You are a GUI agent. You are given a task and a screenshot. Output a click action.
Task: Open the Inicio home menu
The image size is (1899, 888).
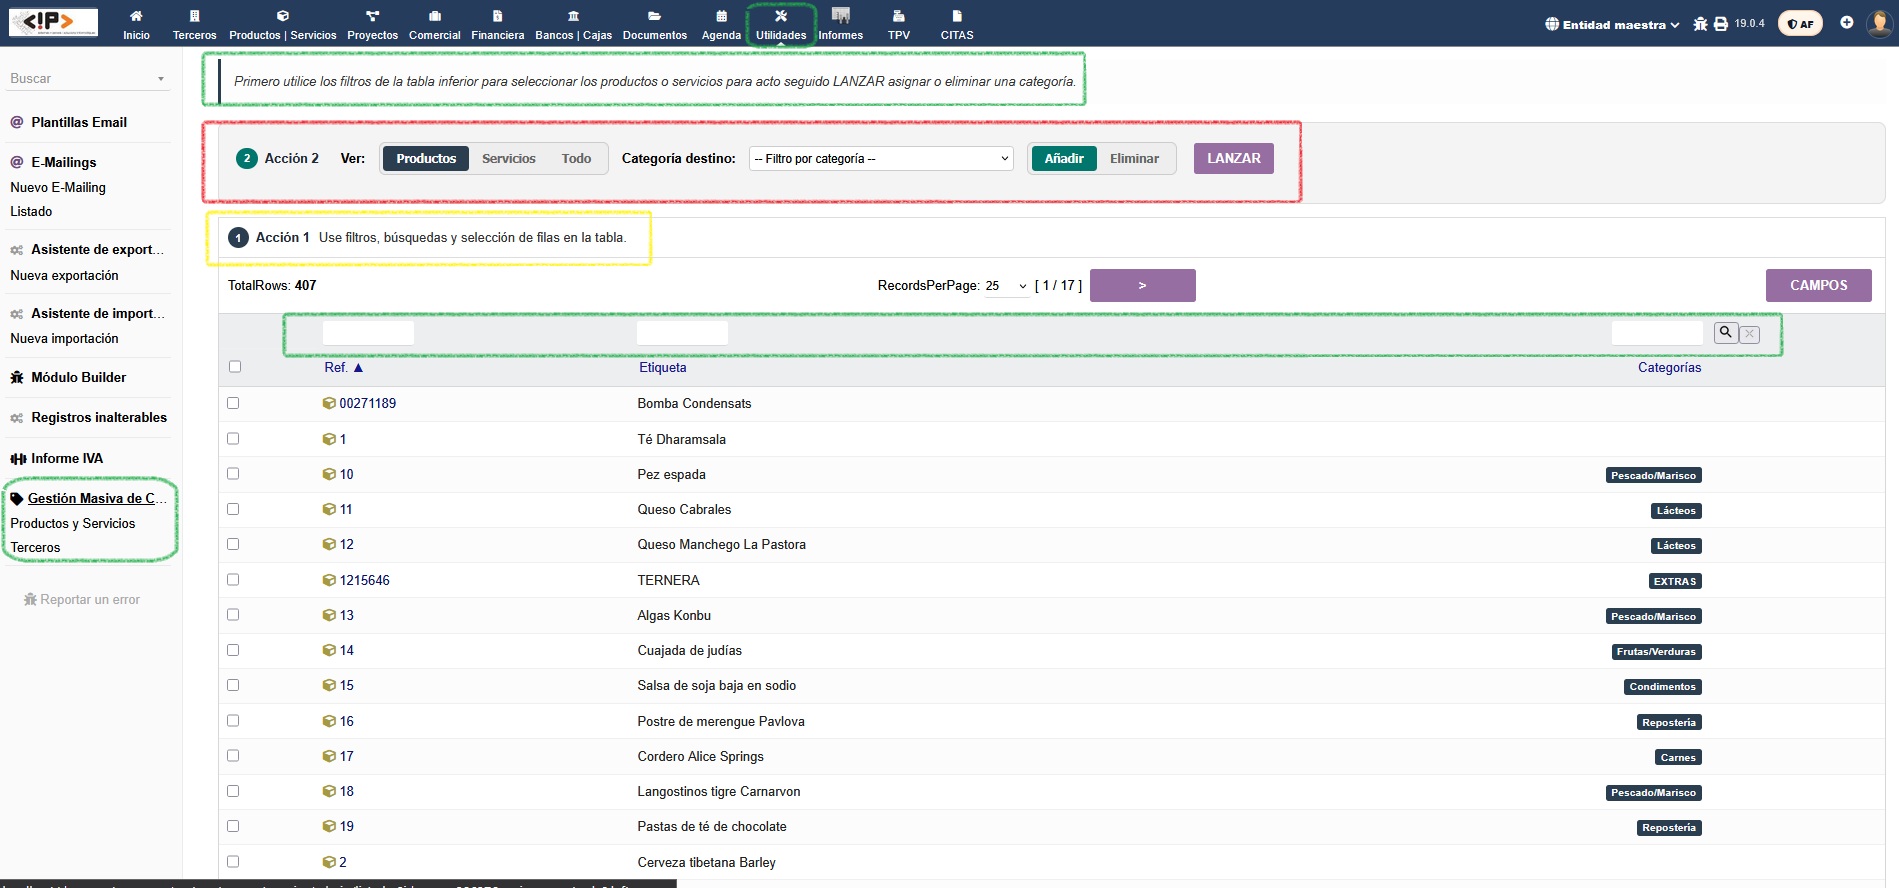[136, 25]
